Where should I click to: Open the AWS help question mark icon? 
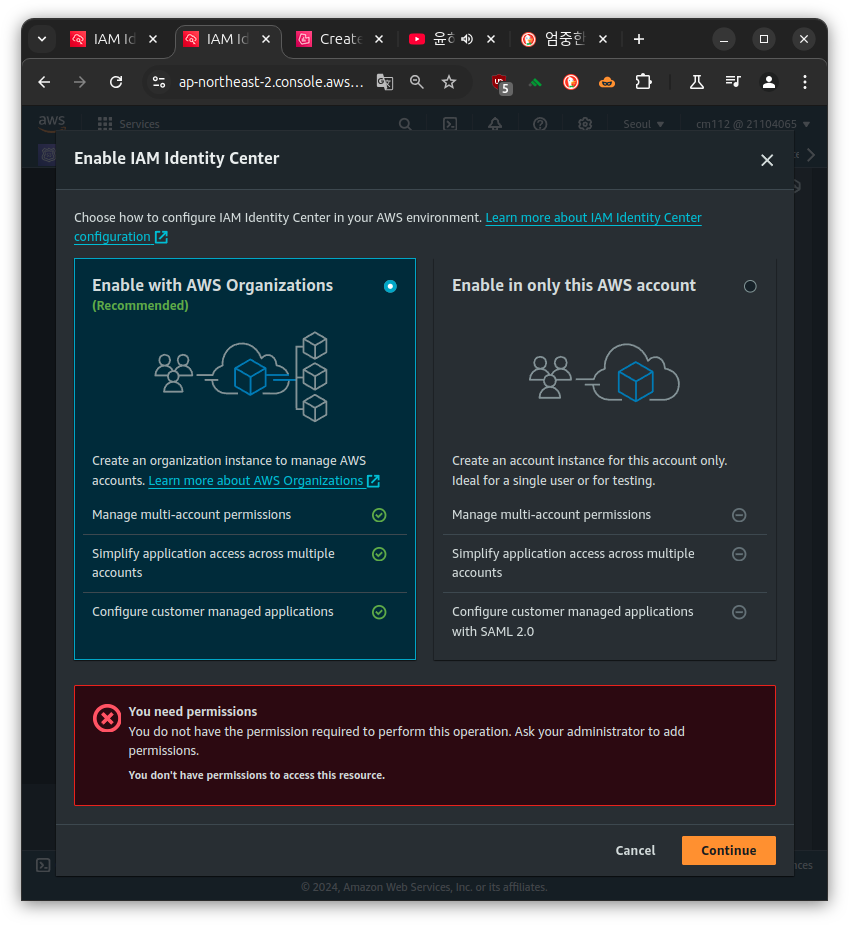pos(540,124)
